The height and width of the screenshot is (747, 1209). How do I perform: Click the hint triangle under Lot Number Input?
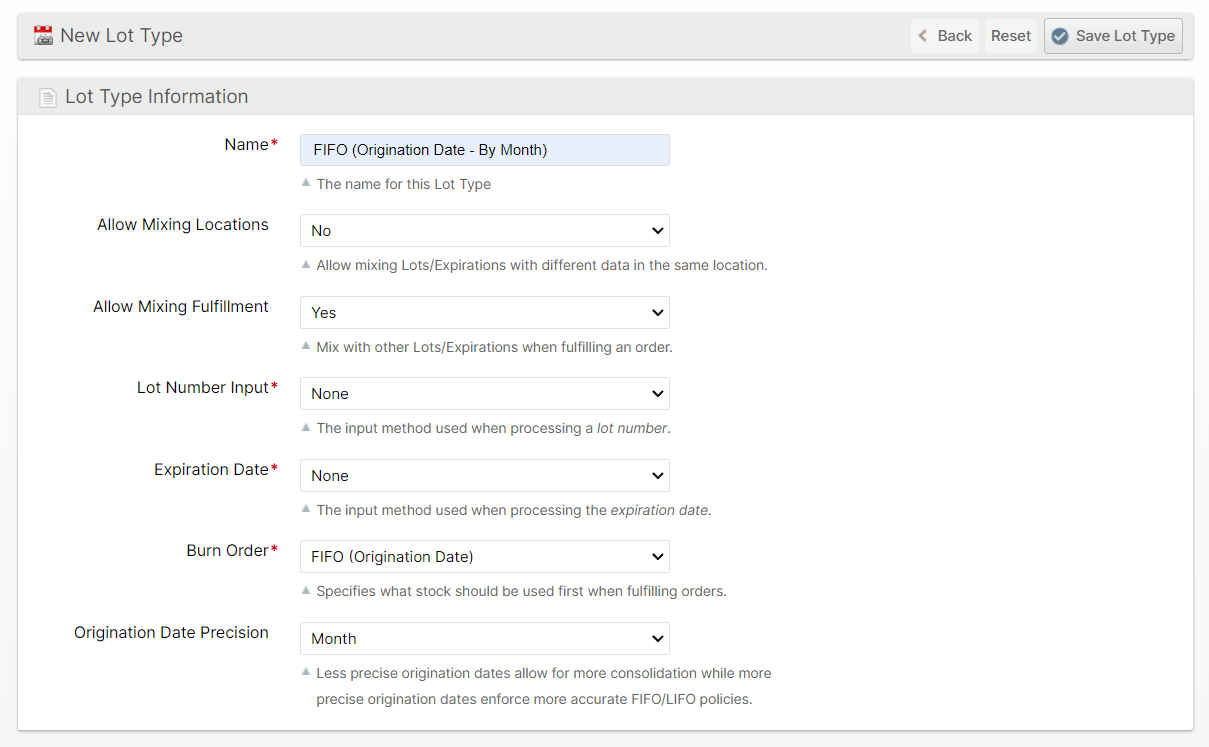coord(307,427)
